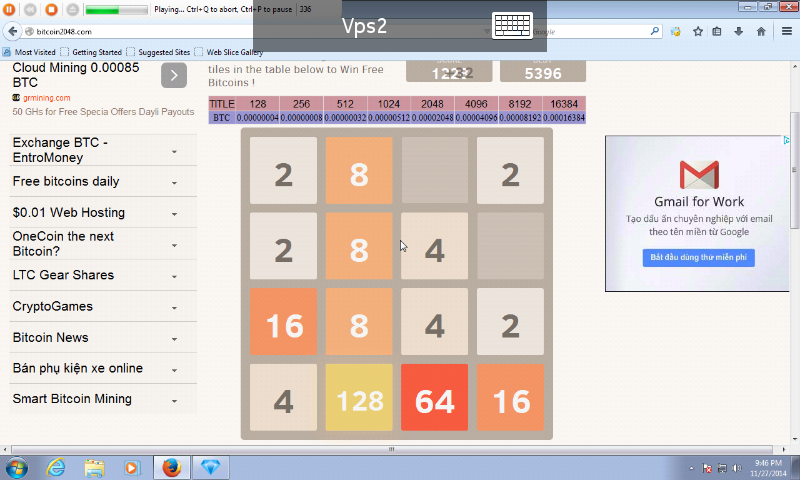Click the 128 tile on game board

click(359, 397)
